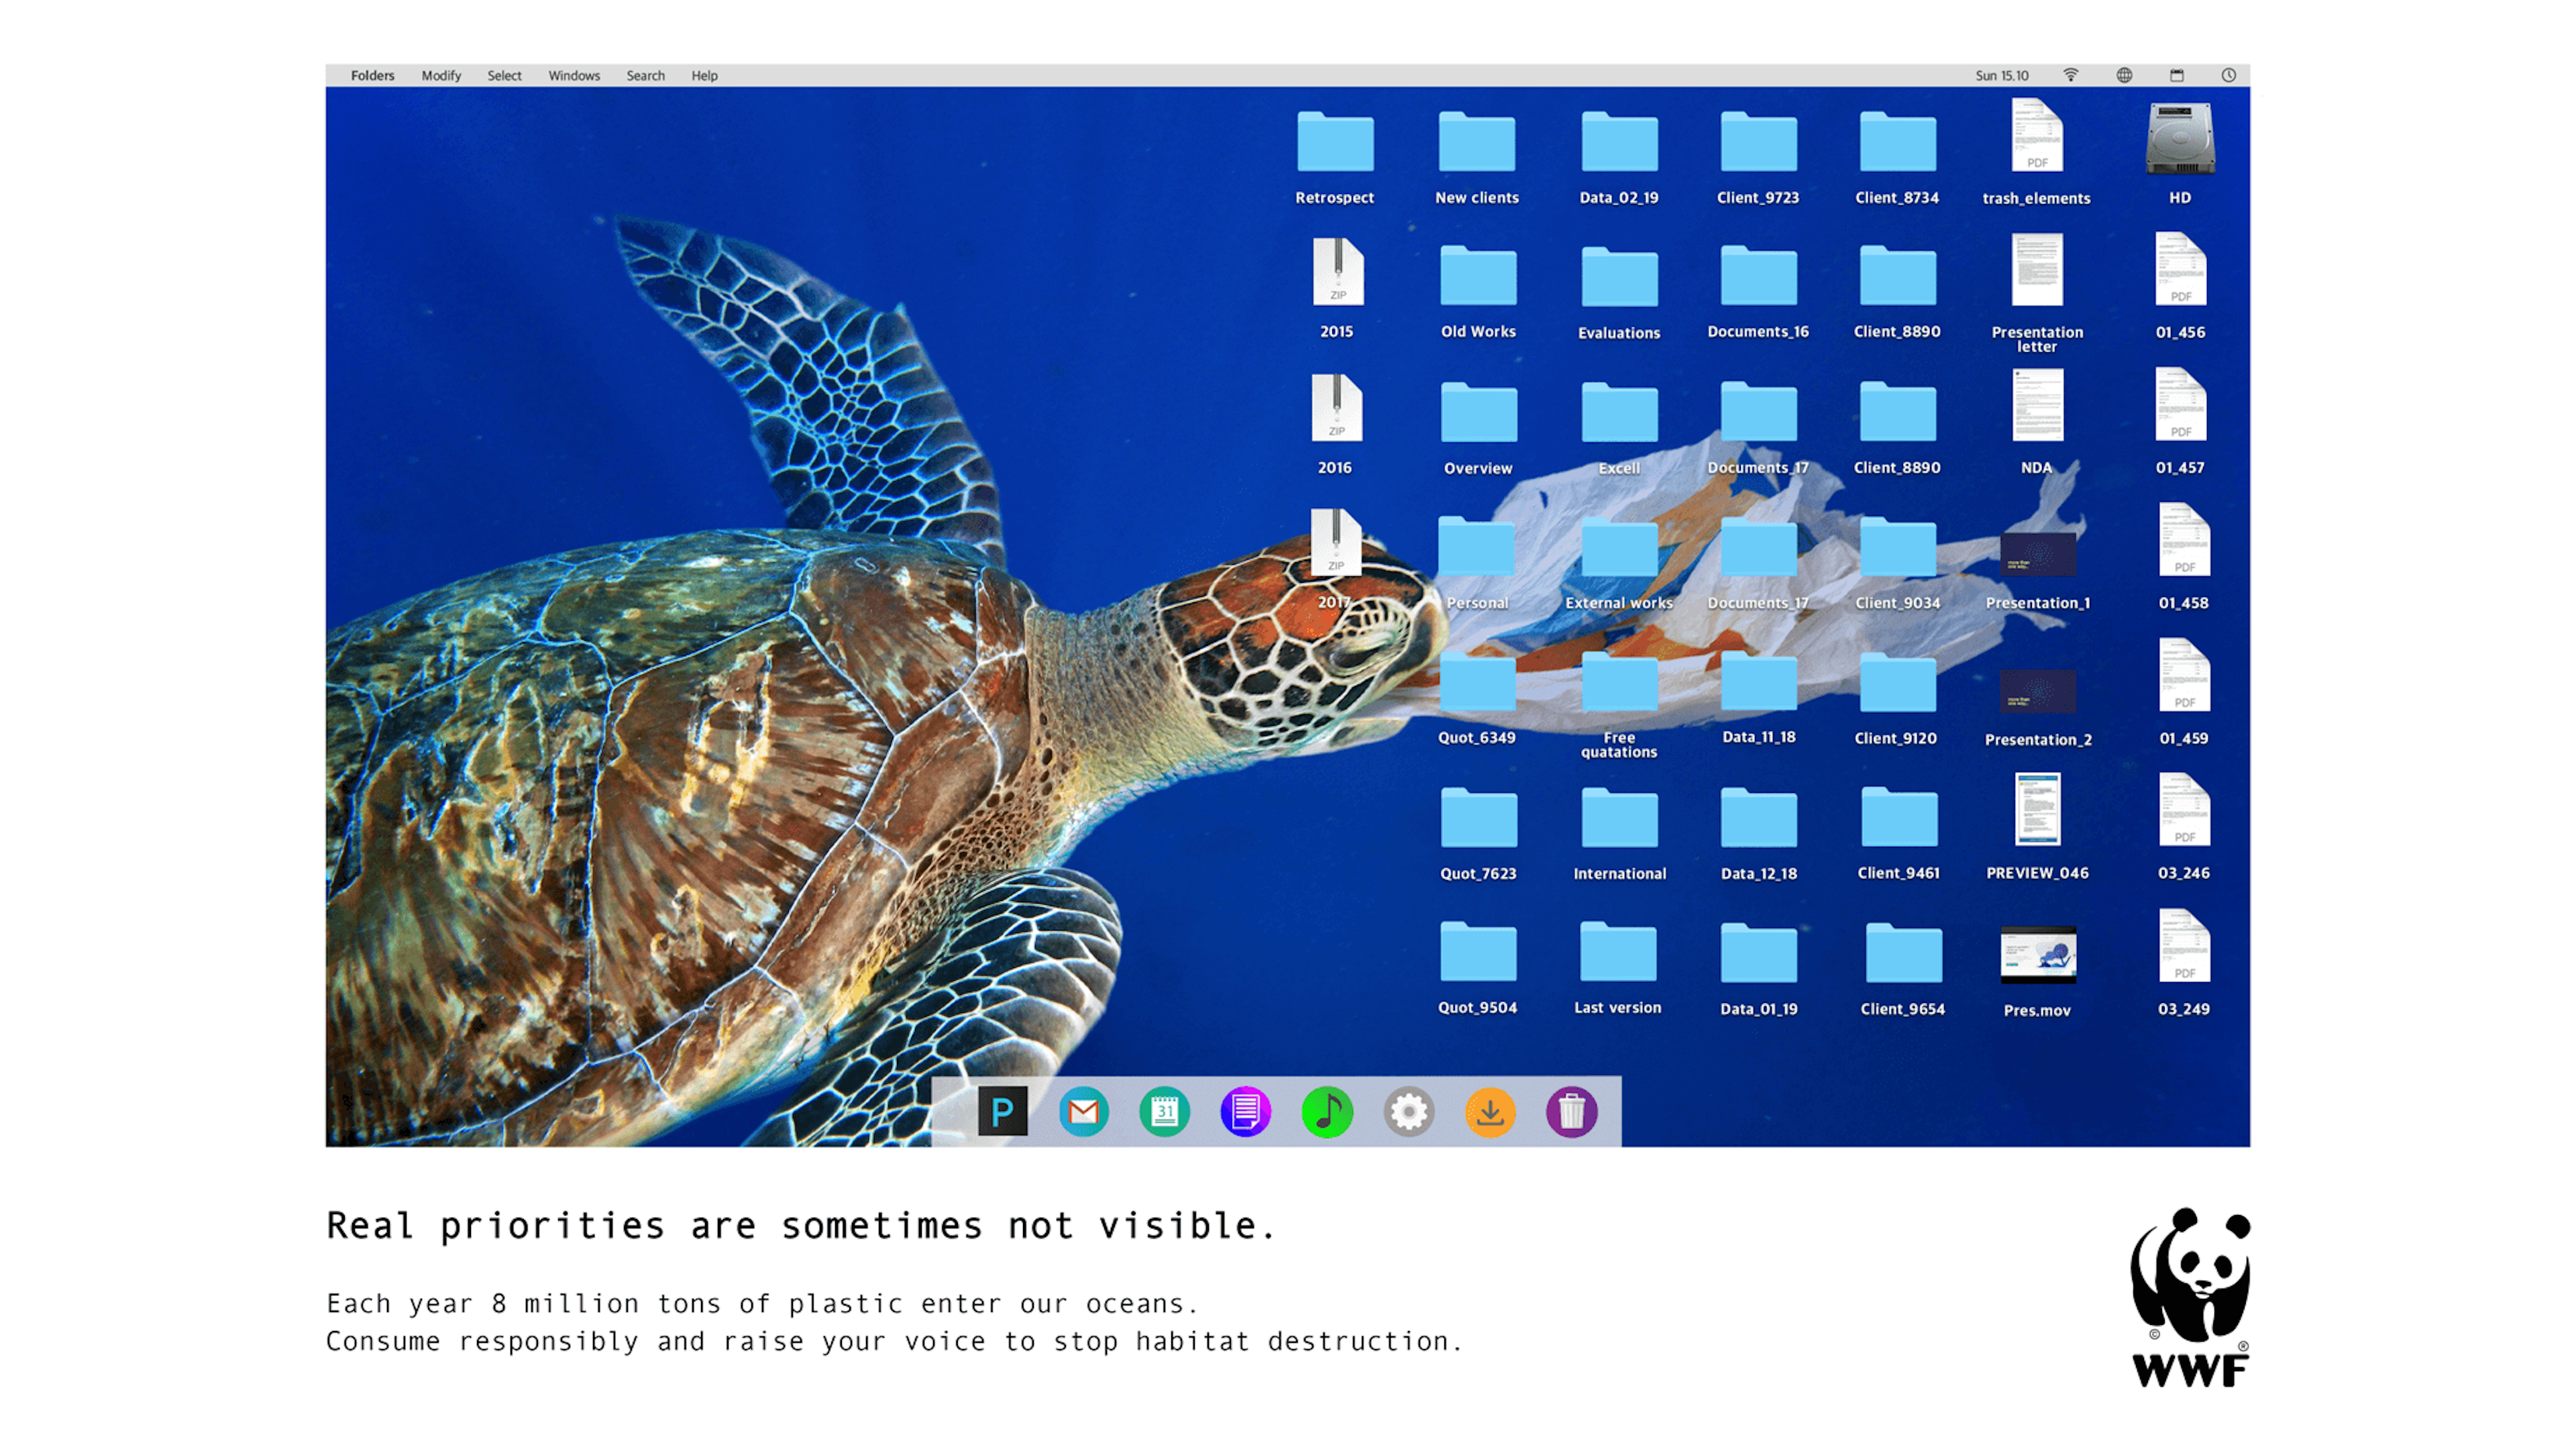Click the globe indicator in the menu bar

click(2123, 75)
